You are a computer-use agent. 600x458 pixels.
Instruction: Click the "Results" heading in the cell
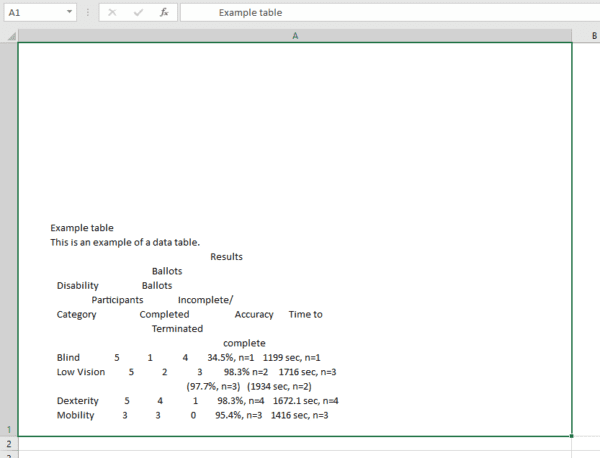tap(226, 257)
